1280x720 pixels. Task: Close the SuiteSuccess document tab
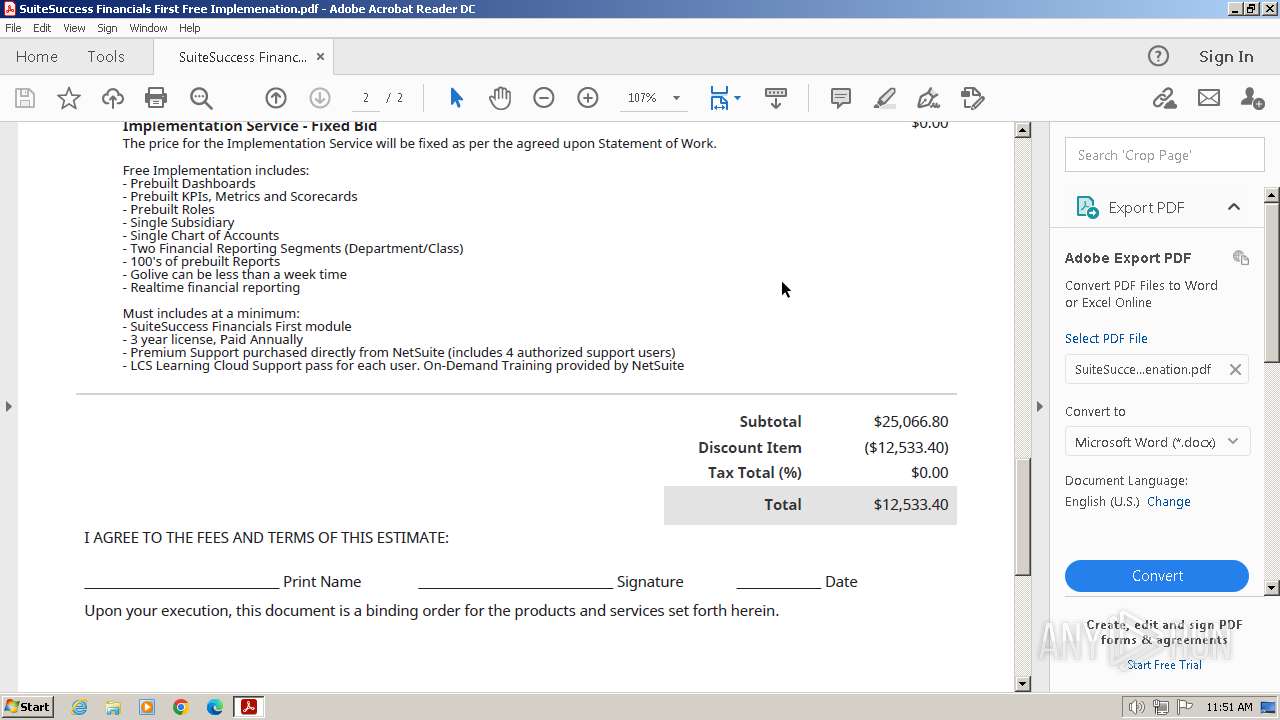tap(321, 57)
